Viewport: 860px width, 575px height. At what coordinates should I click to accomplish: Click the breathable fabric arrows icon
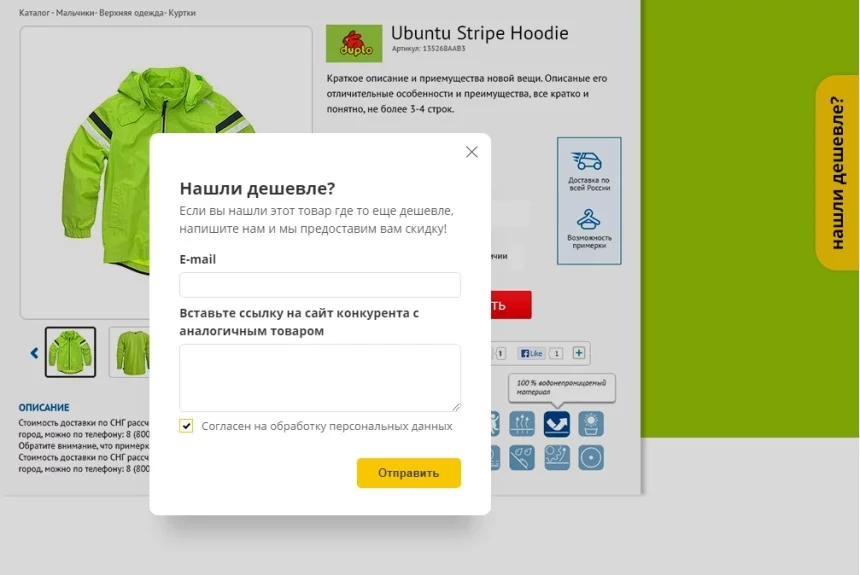coord(522,424)
